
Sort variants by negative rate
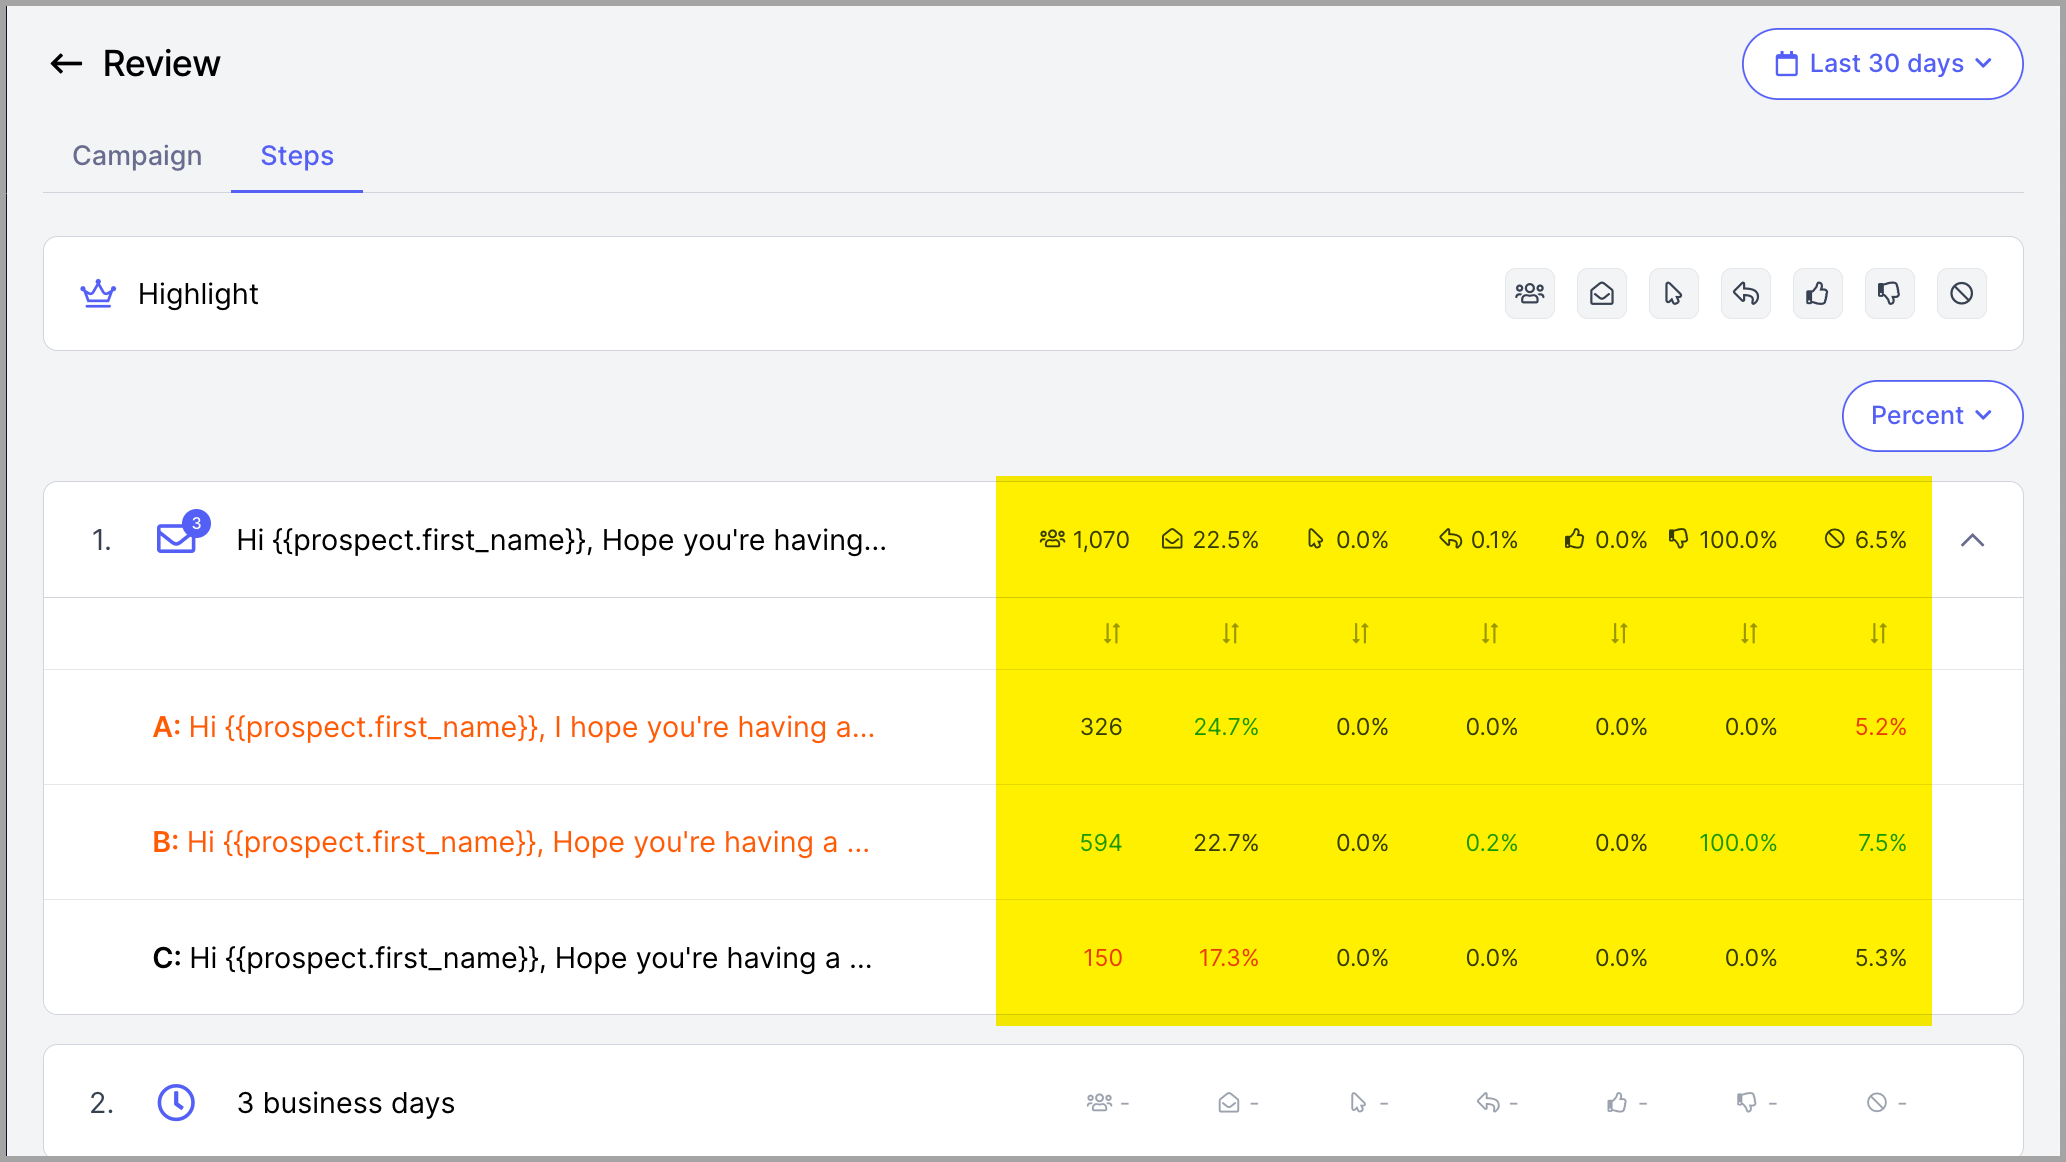(1749, 634)
